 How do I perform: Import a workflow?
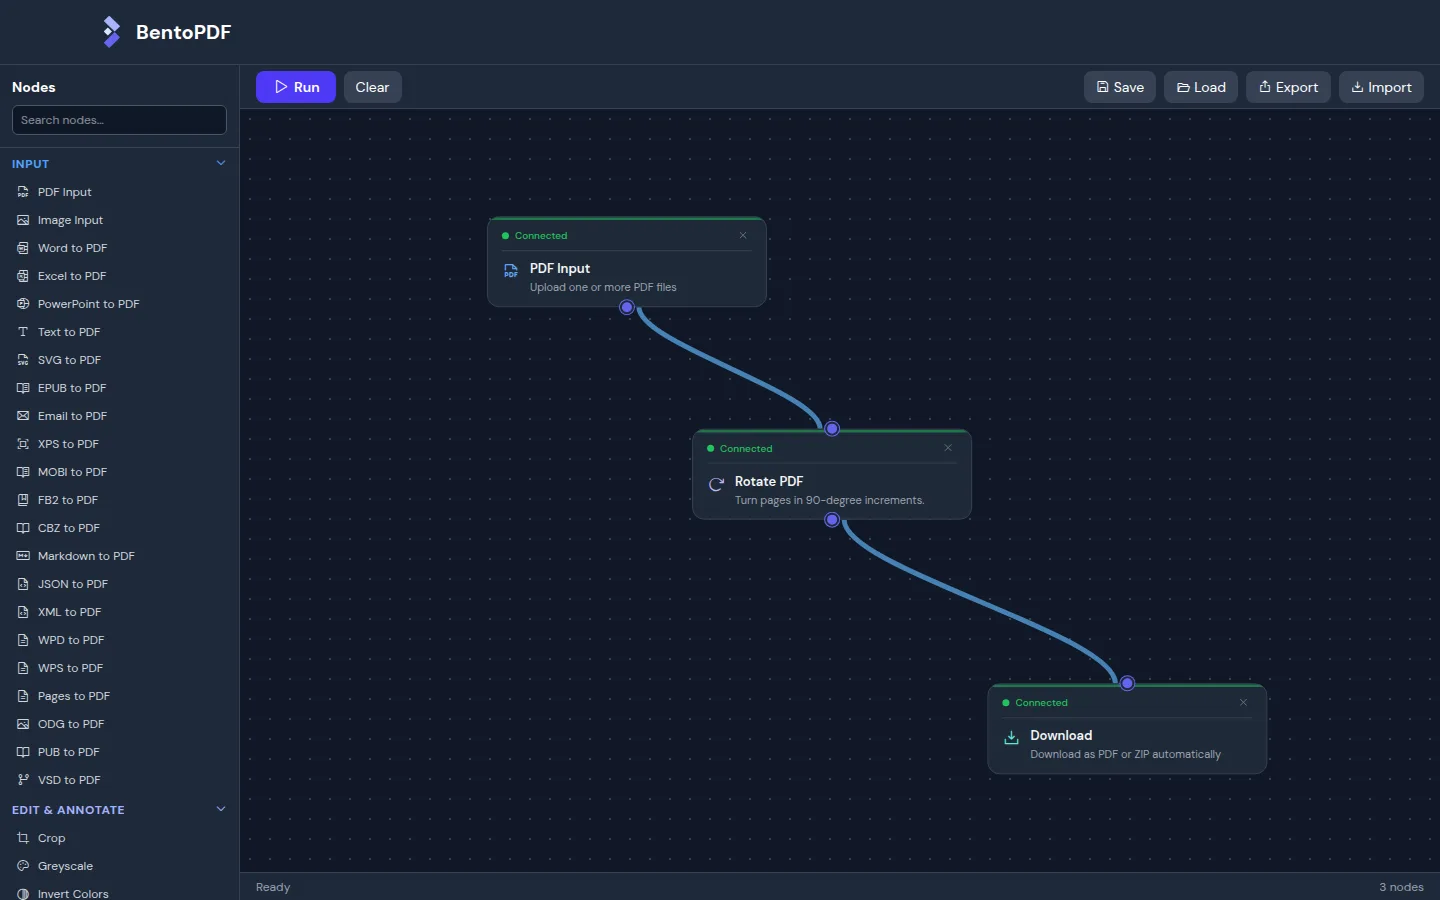[1381, 87]
